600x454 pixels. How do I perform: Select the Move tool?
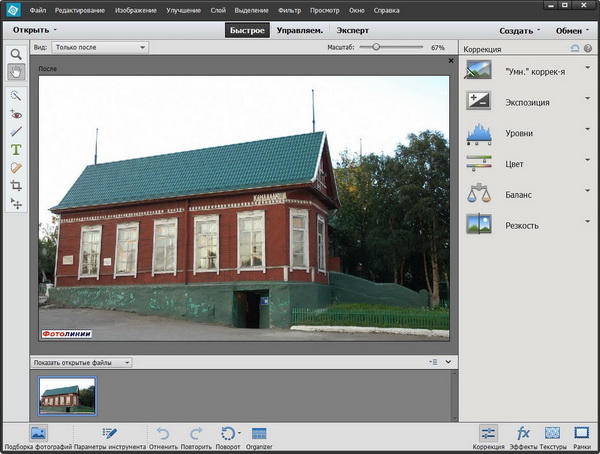(16, 203)
